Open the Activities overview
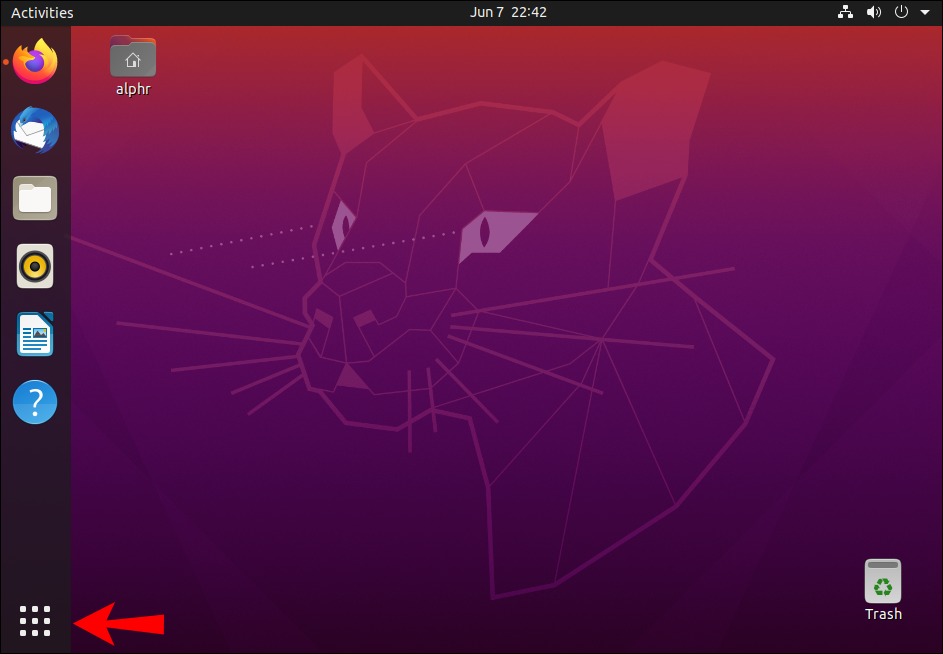The height and width of the screenshot is (654, 943). click(42, 13)
